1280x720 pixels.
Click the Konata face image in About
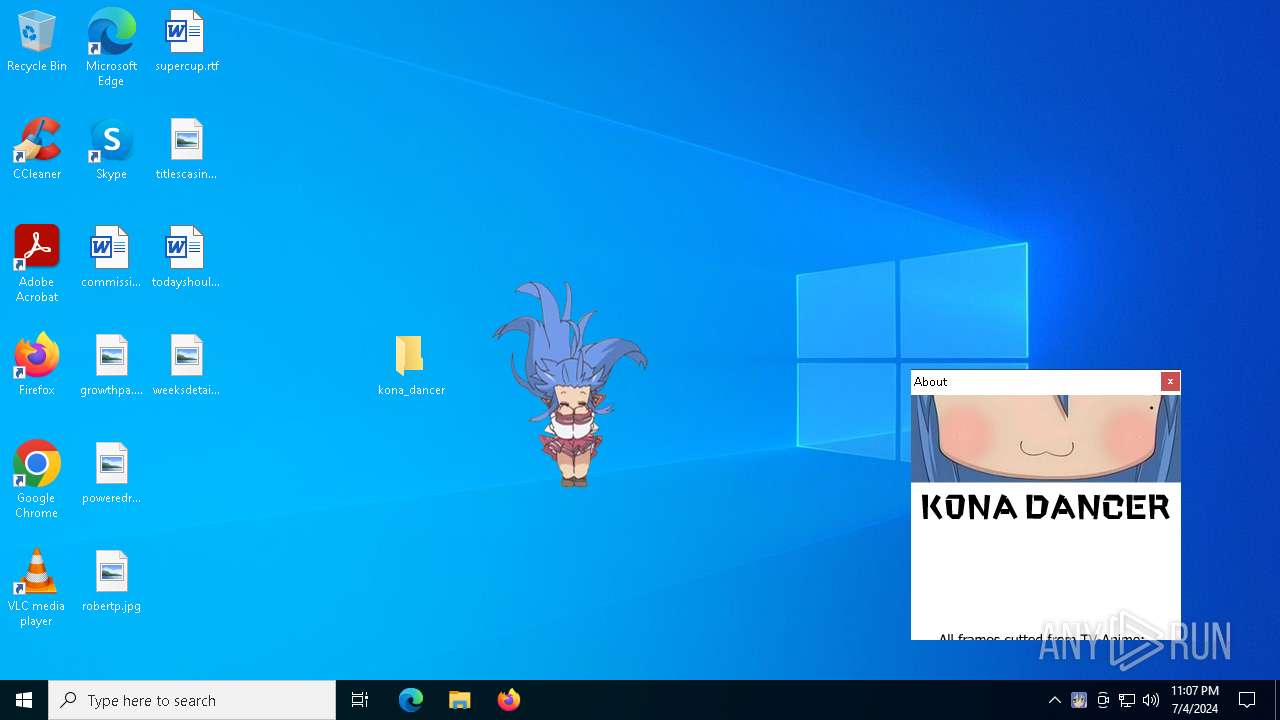[1045, 438]
